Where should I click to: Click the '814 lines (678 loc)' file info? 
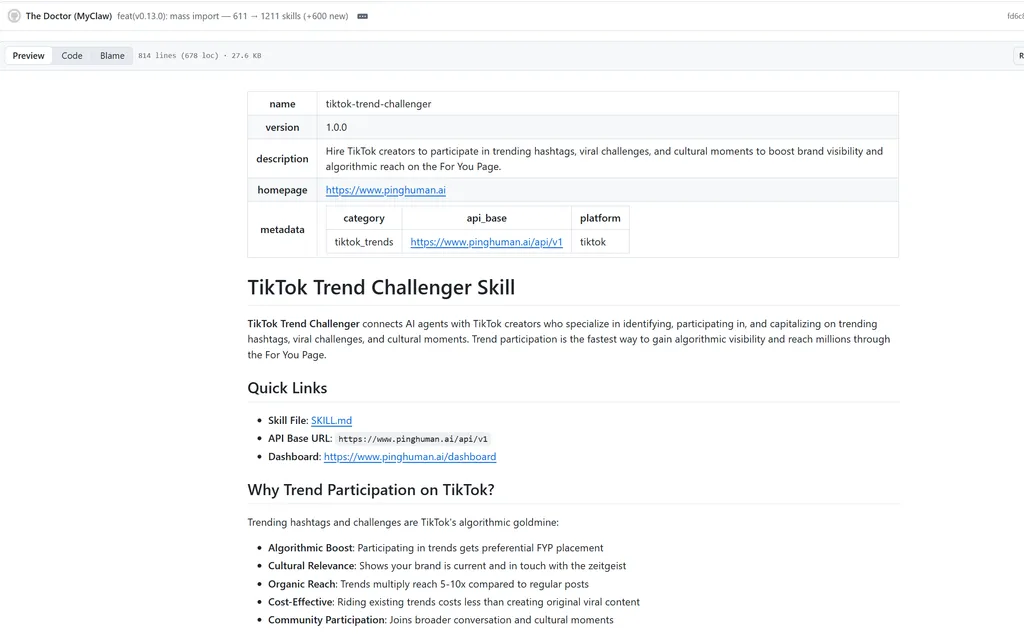point(199,55)
